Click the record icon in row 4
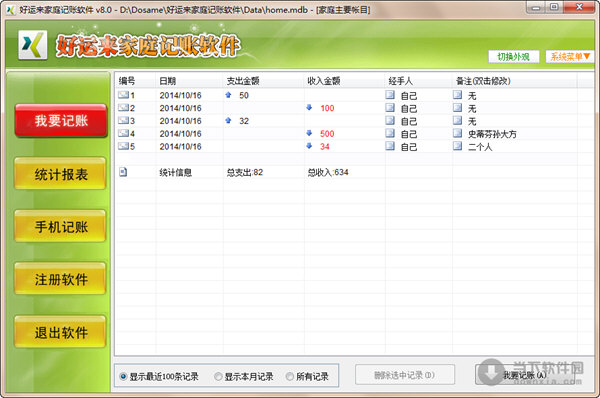Image resolution: width=600 pixels, height=398 pixels. [x=123, y=133]
